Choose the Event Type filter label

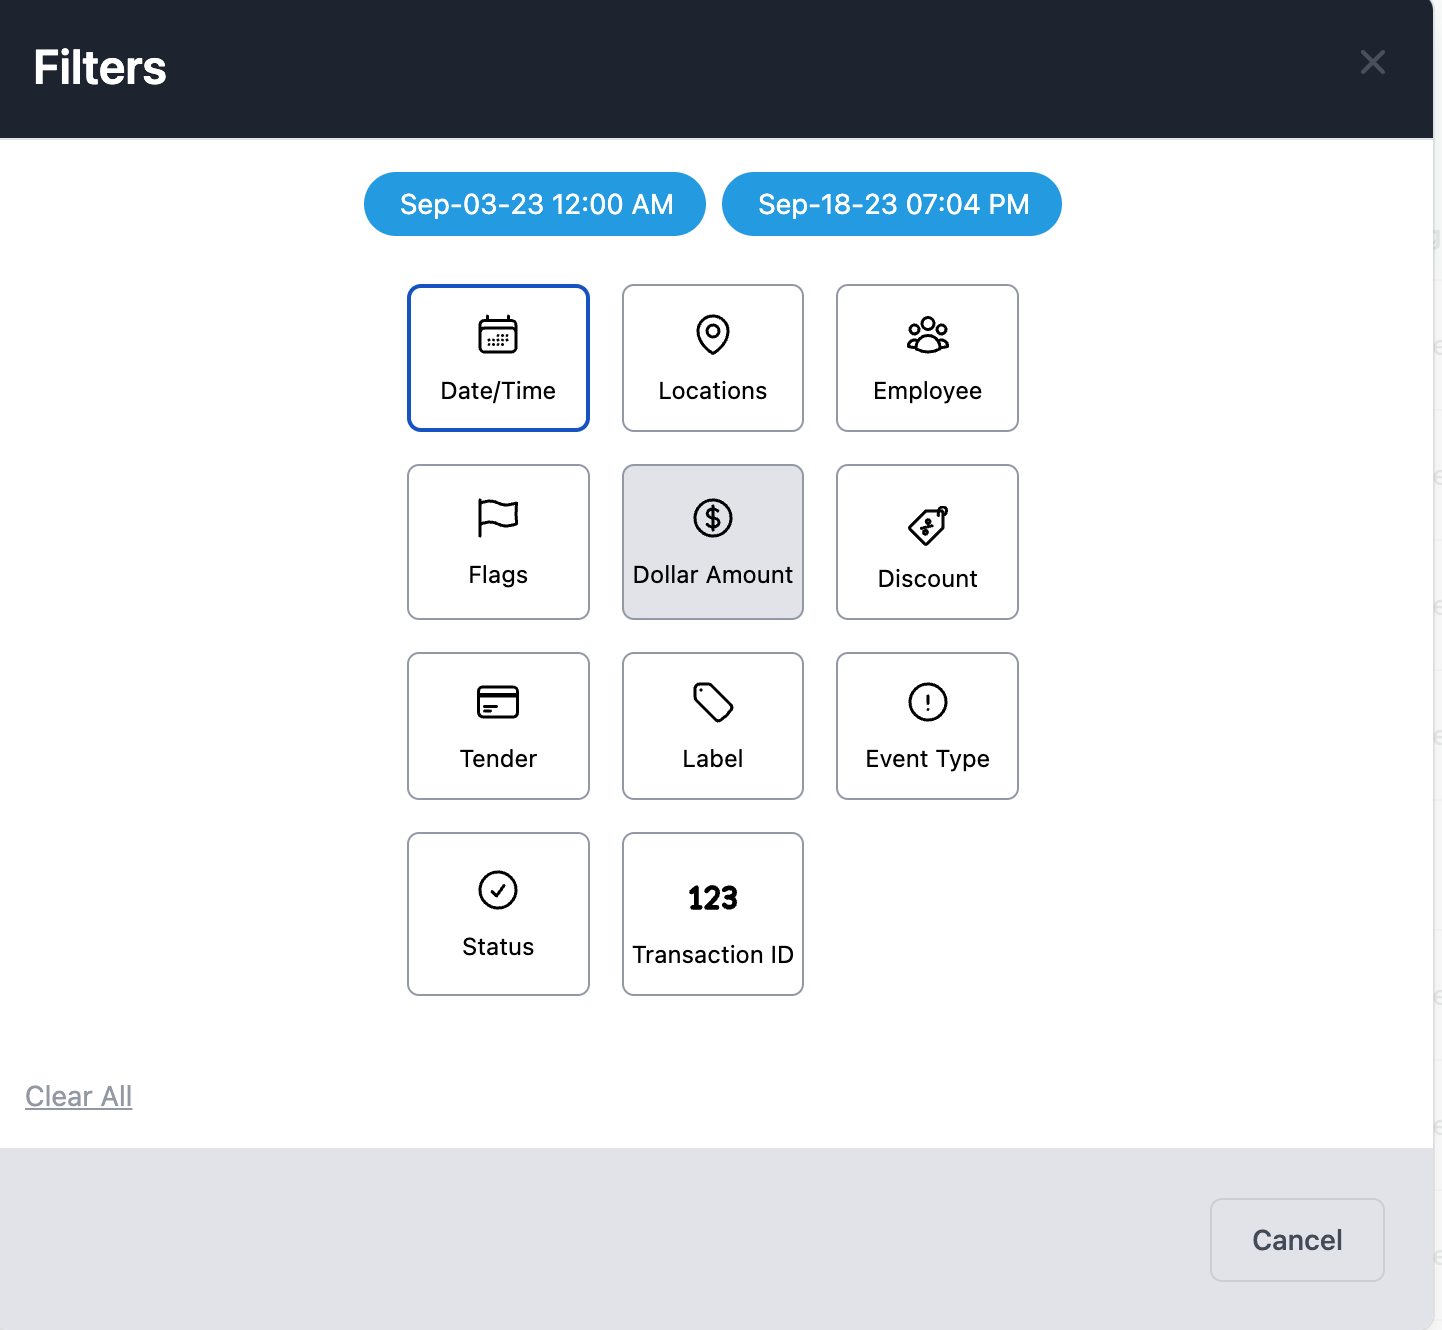coord(927,759)
